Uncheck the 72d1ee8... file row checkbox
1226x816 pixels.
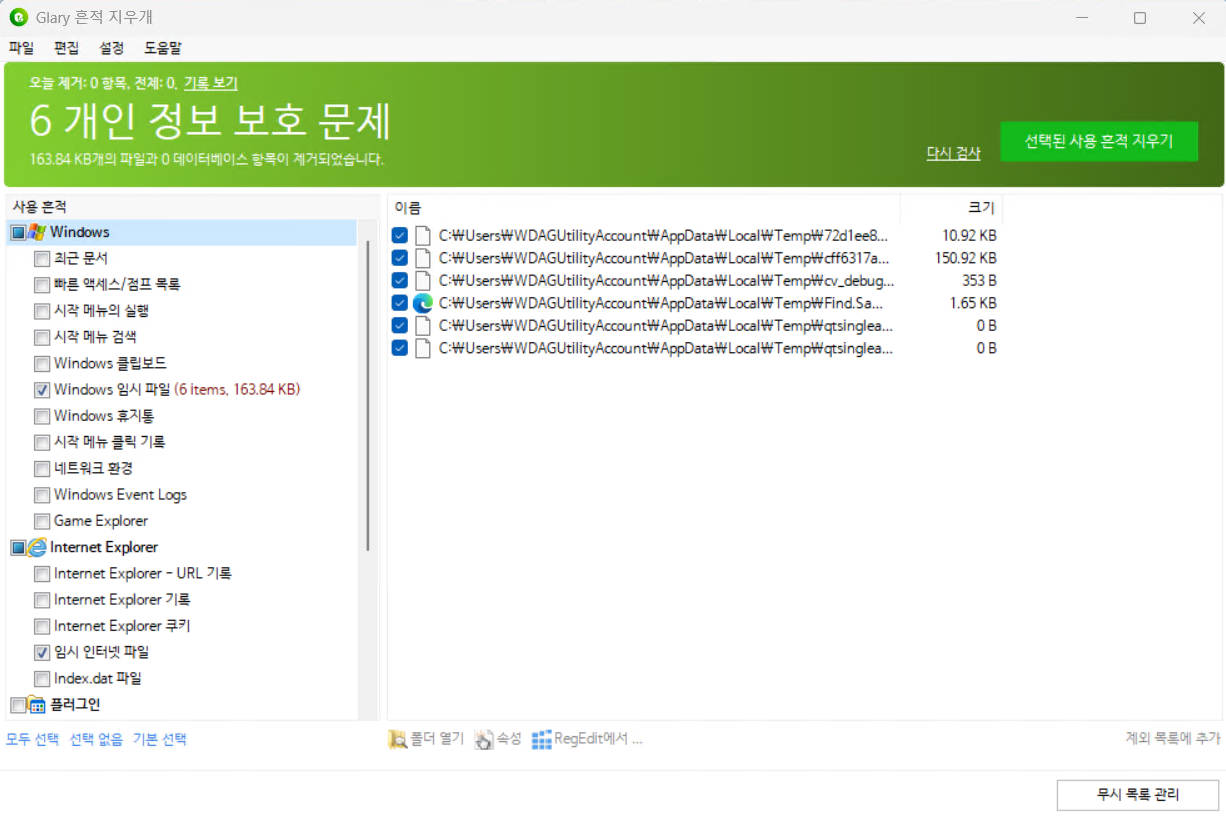[x=400, y=236]
